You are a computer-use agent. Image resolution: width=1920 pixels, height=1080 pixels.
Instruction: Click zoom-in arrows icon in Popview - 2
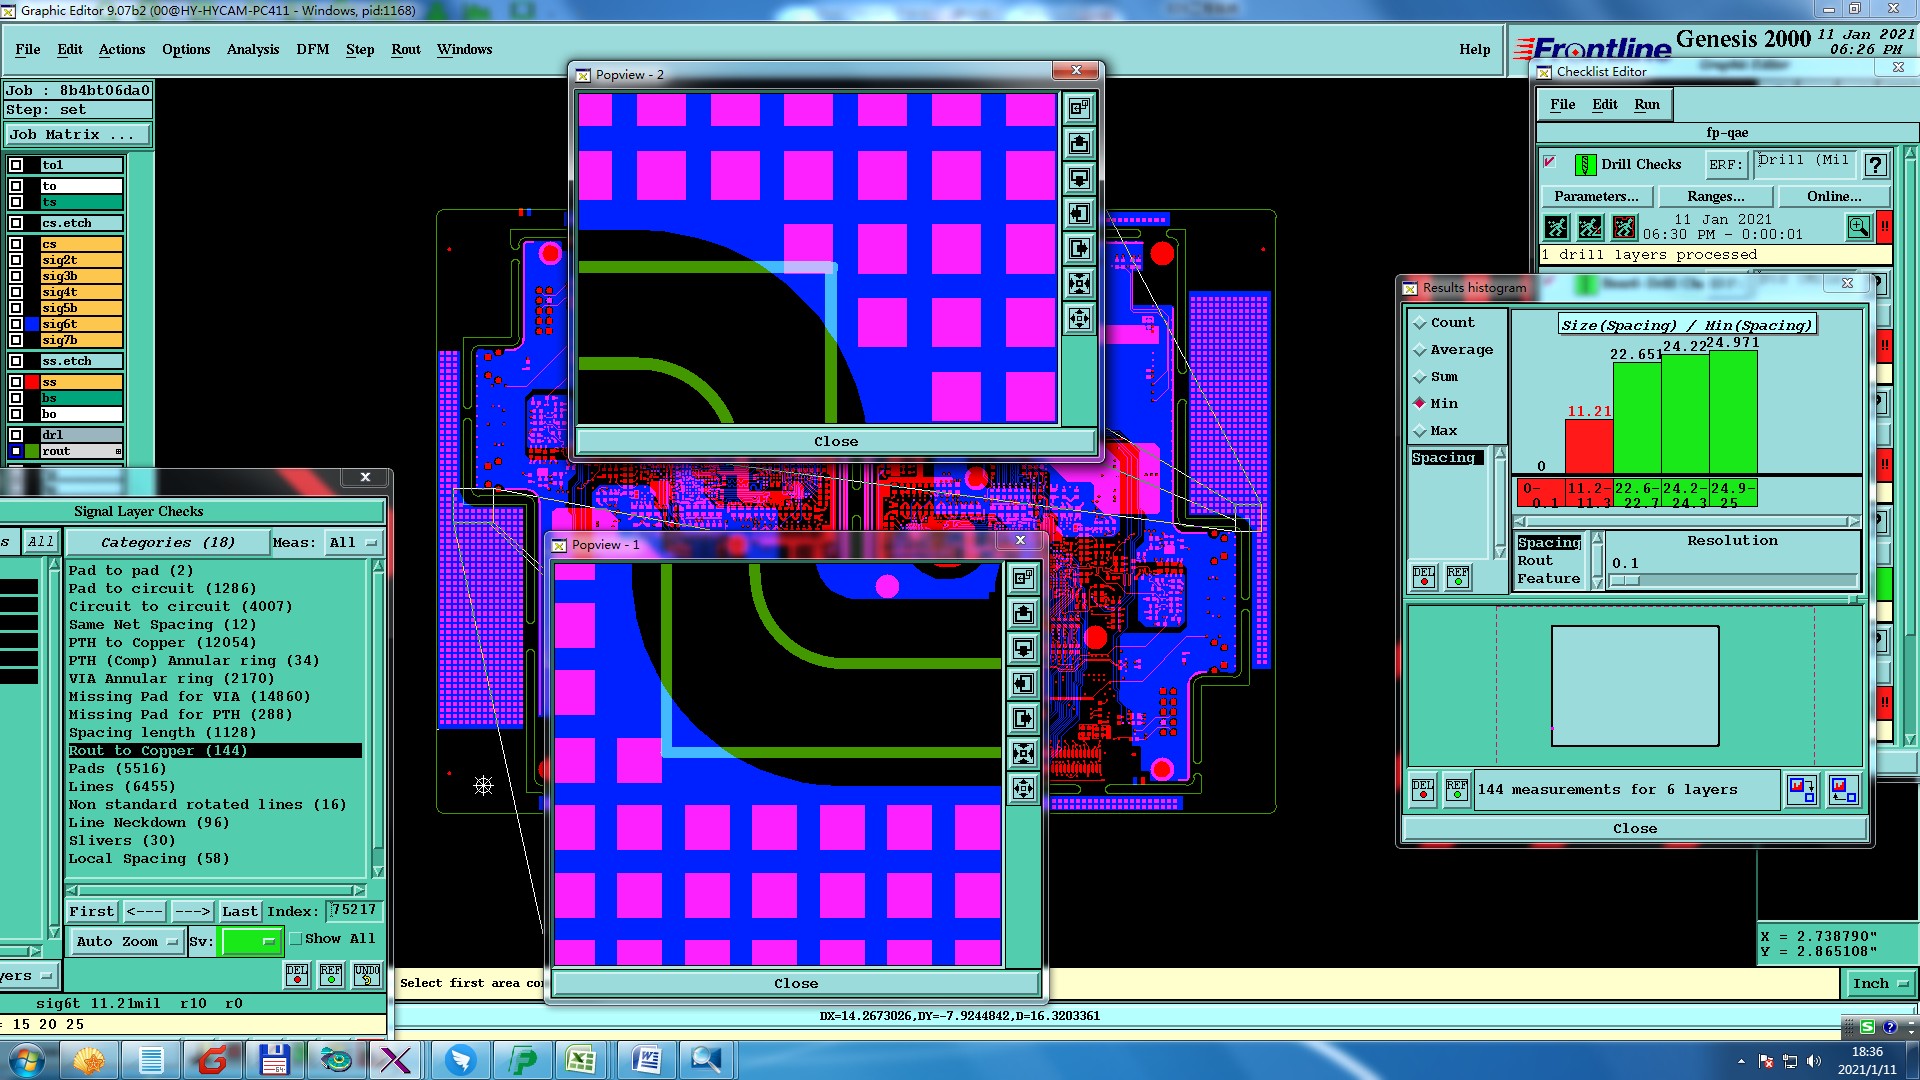pyautogui.click(x=1079, y=283)
